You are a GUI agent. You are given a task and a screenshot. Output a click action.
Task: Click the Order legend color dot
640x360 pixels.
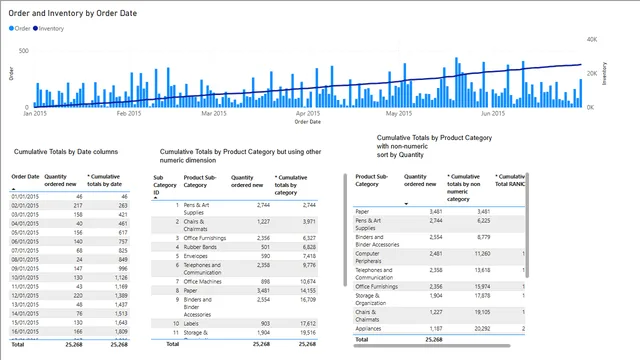coord(11,29)
